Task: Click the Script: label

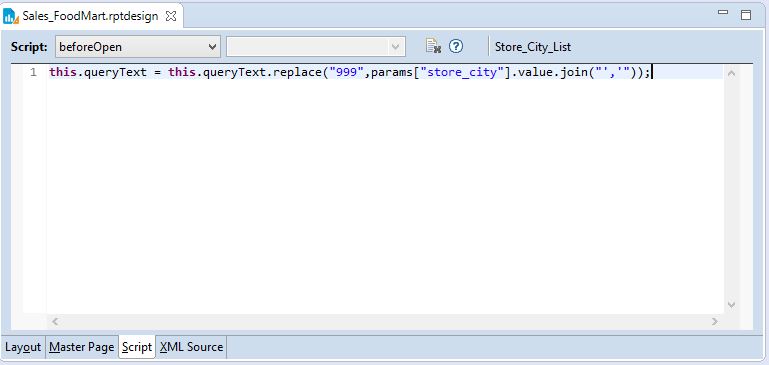Action: 29,47
